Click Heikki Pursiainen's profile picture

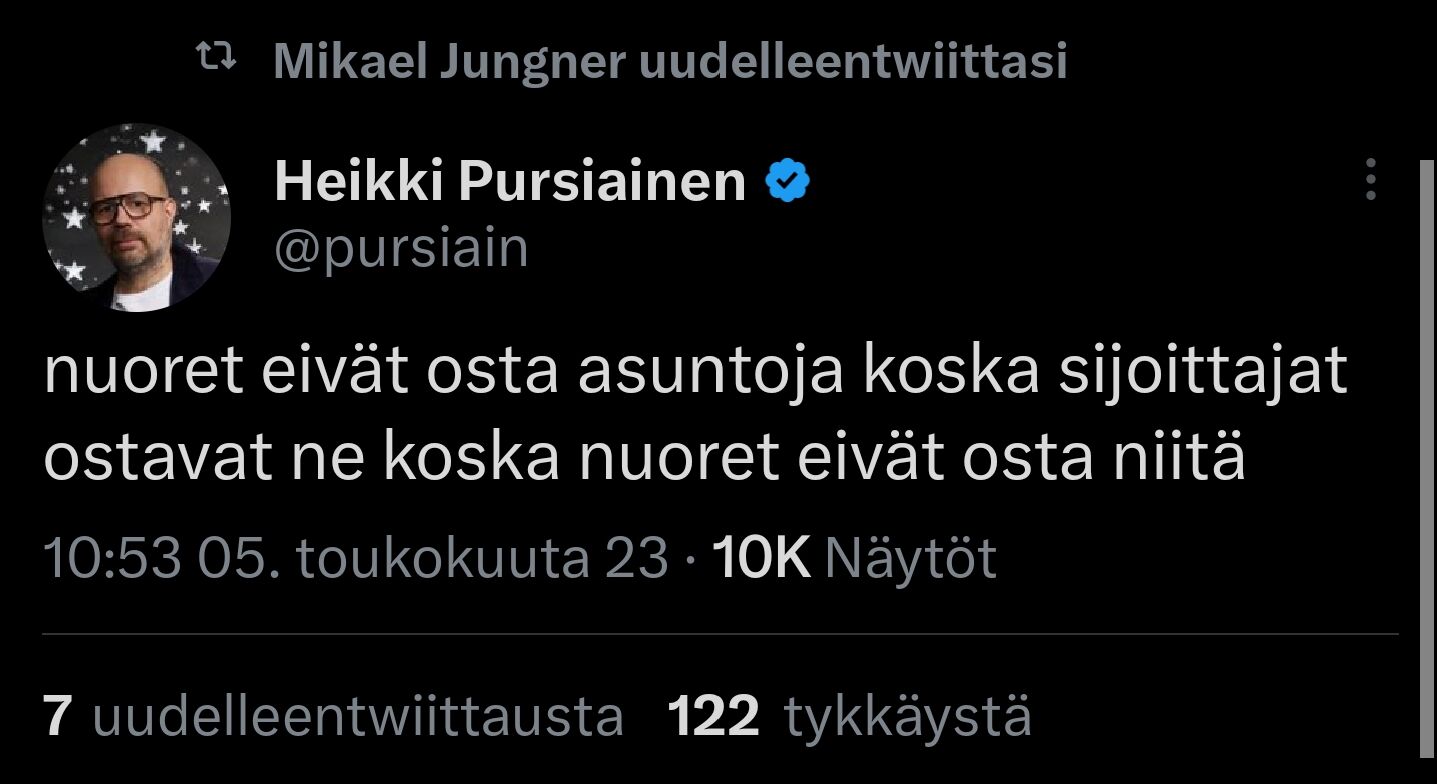[136, 218]
